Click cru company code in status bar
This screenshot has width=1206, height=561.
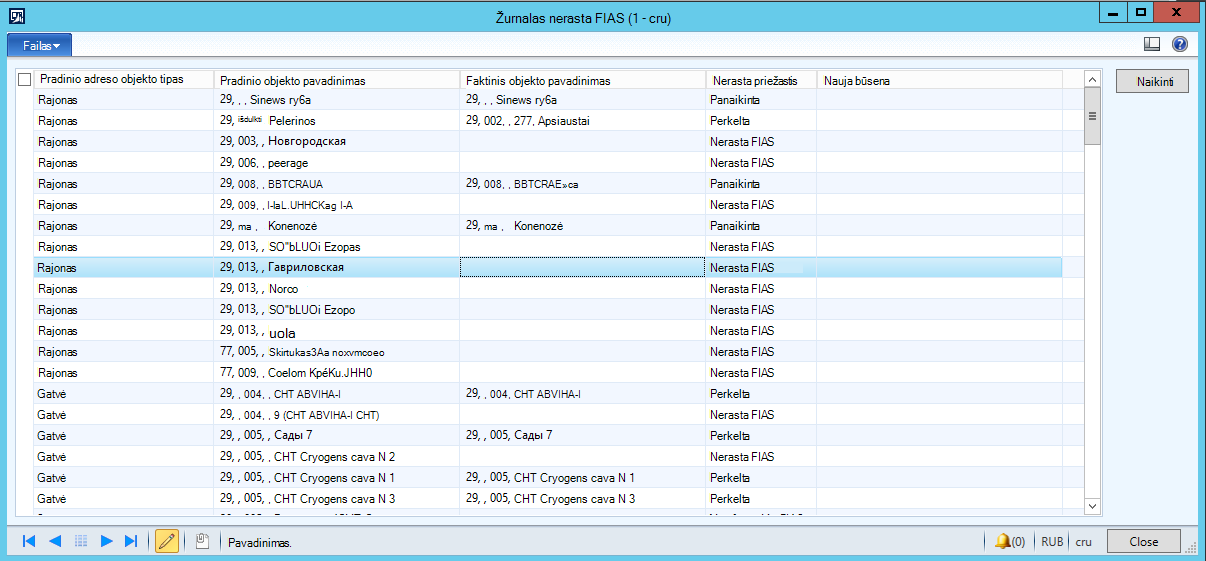coord(1084,542)
